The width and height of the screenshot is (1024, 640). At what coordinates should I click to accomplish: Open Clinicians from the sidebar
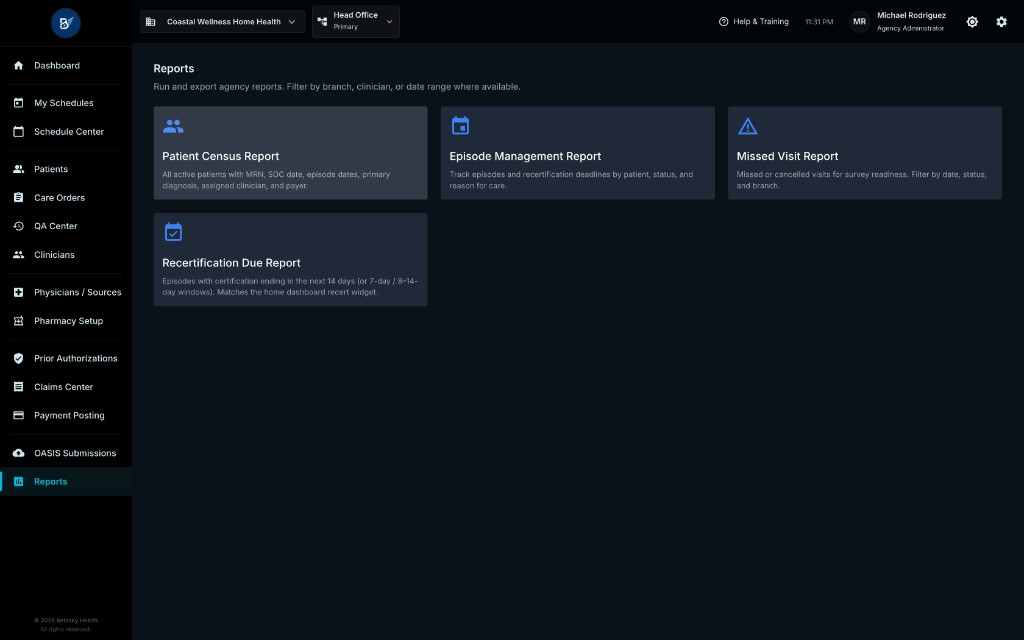coord(65,255)
